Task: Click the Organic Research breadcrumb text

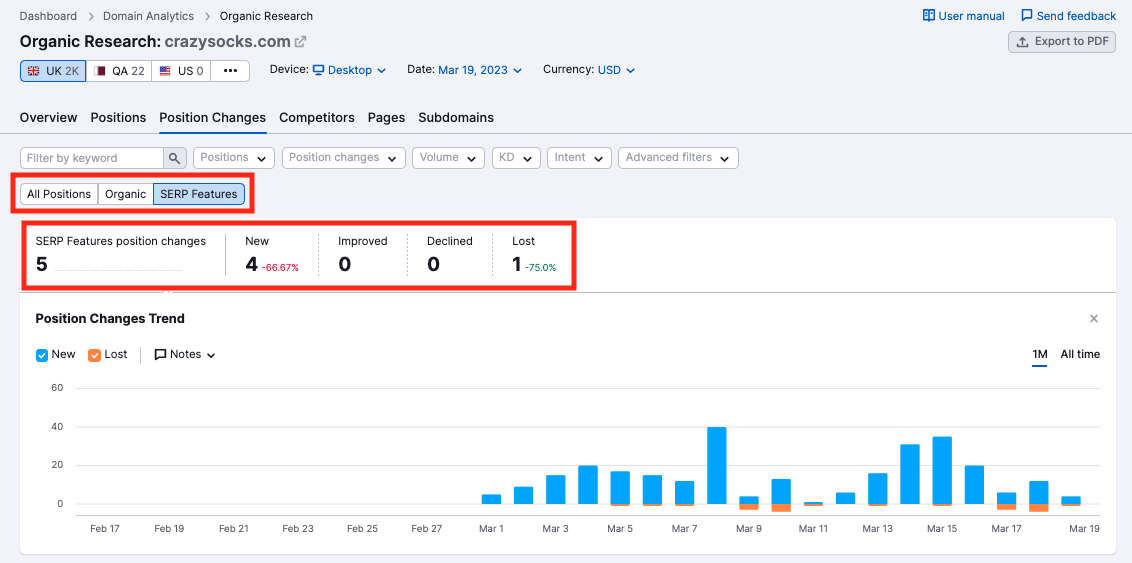Action: tap(266, 16)
